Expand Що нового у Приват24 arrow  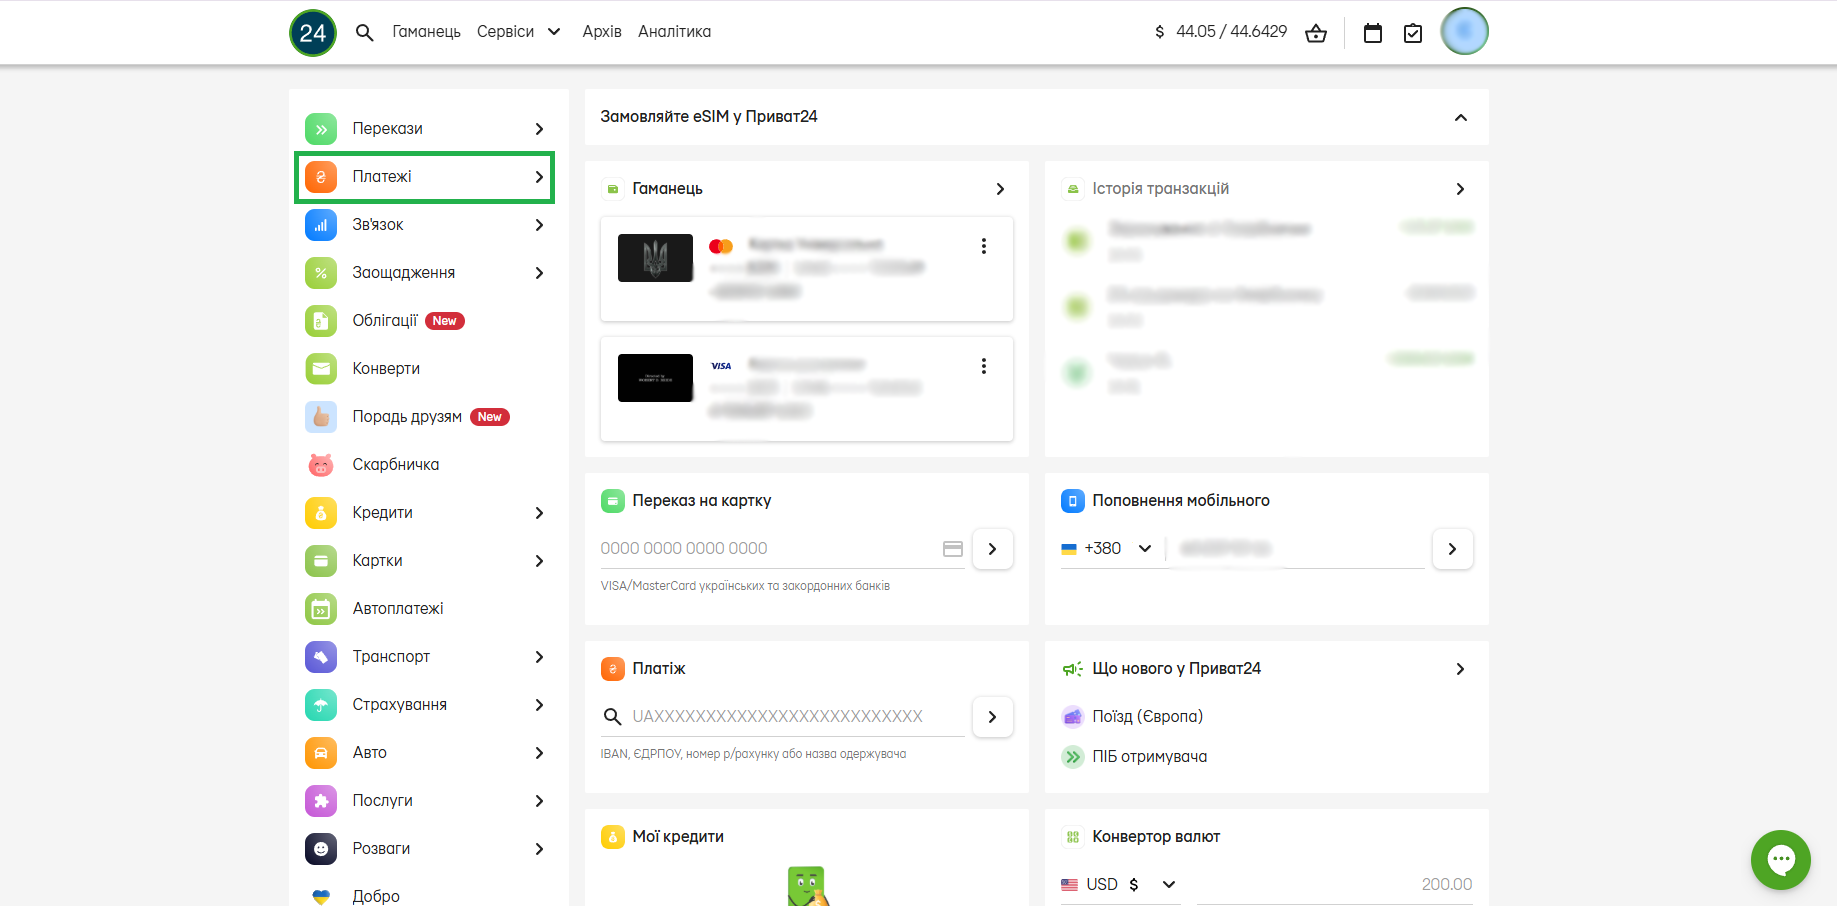pyautogui.click(x=1460, y=669)
